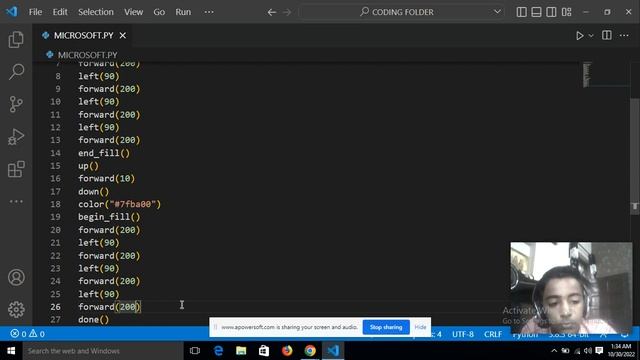
Task: Run the Python file with play button
Action: point(579,36)
